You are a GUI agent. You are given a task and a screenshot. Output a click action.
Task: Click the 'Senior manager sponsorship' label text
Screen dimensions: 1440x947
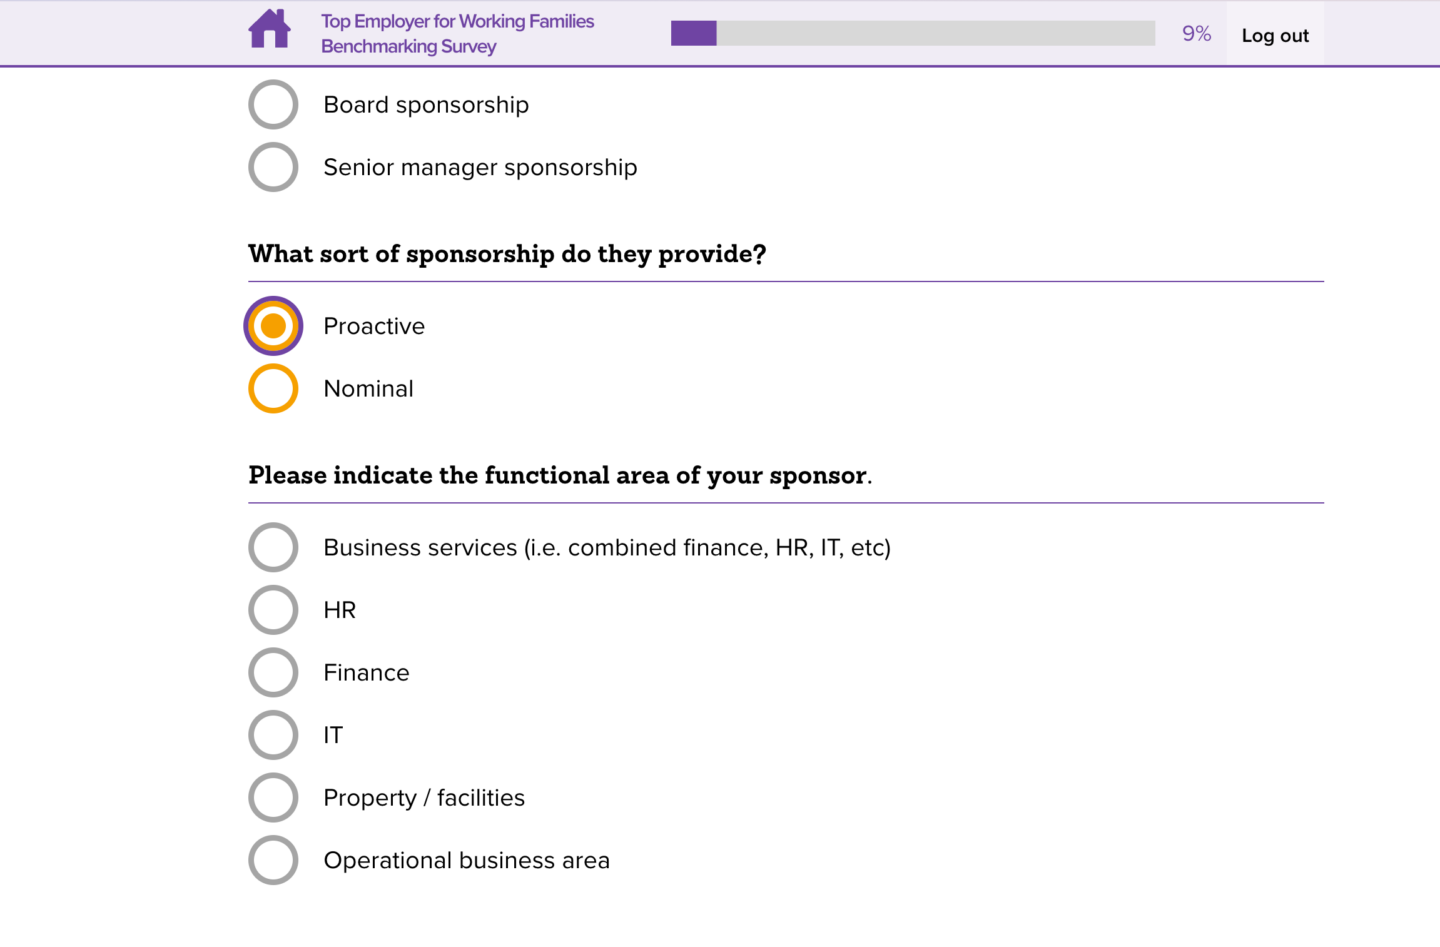[480, 167]
